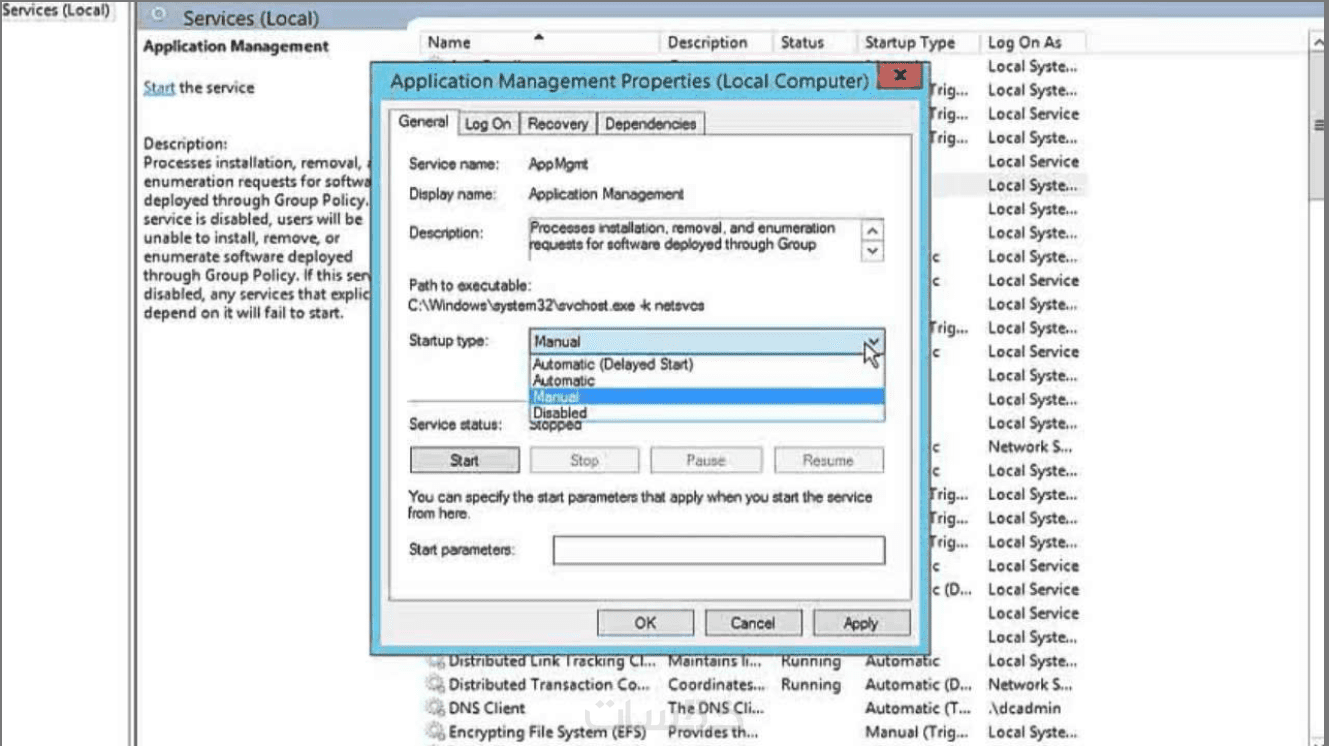The height and width of the screenshot is (746, 1329).
Task: Switch to the Log On tab
Action: click(x=488, y=124)
